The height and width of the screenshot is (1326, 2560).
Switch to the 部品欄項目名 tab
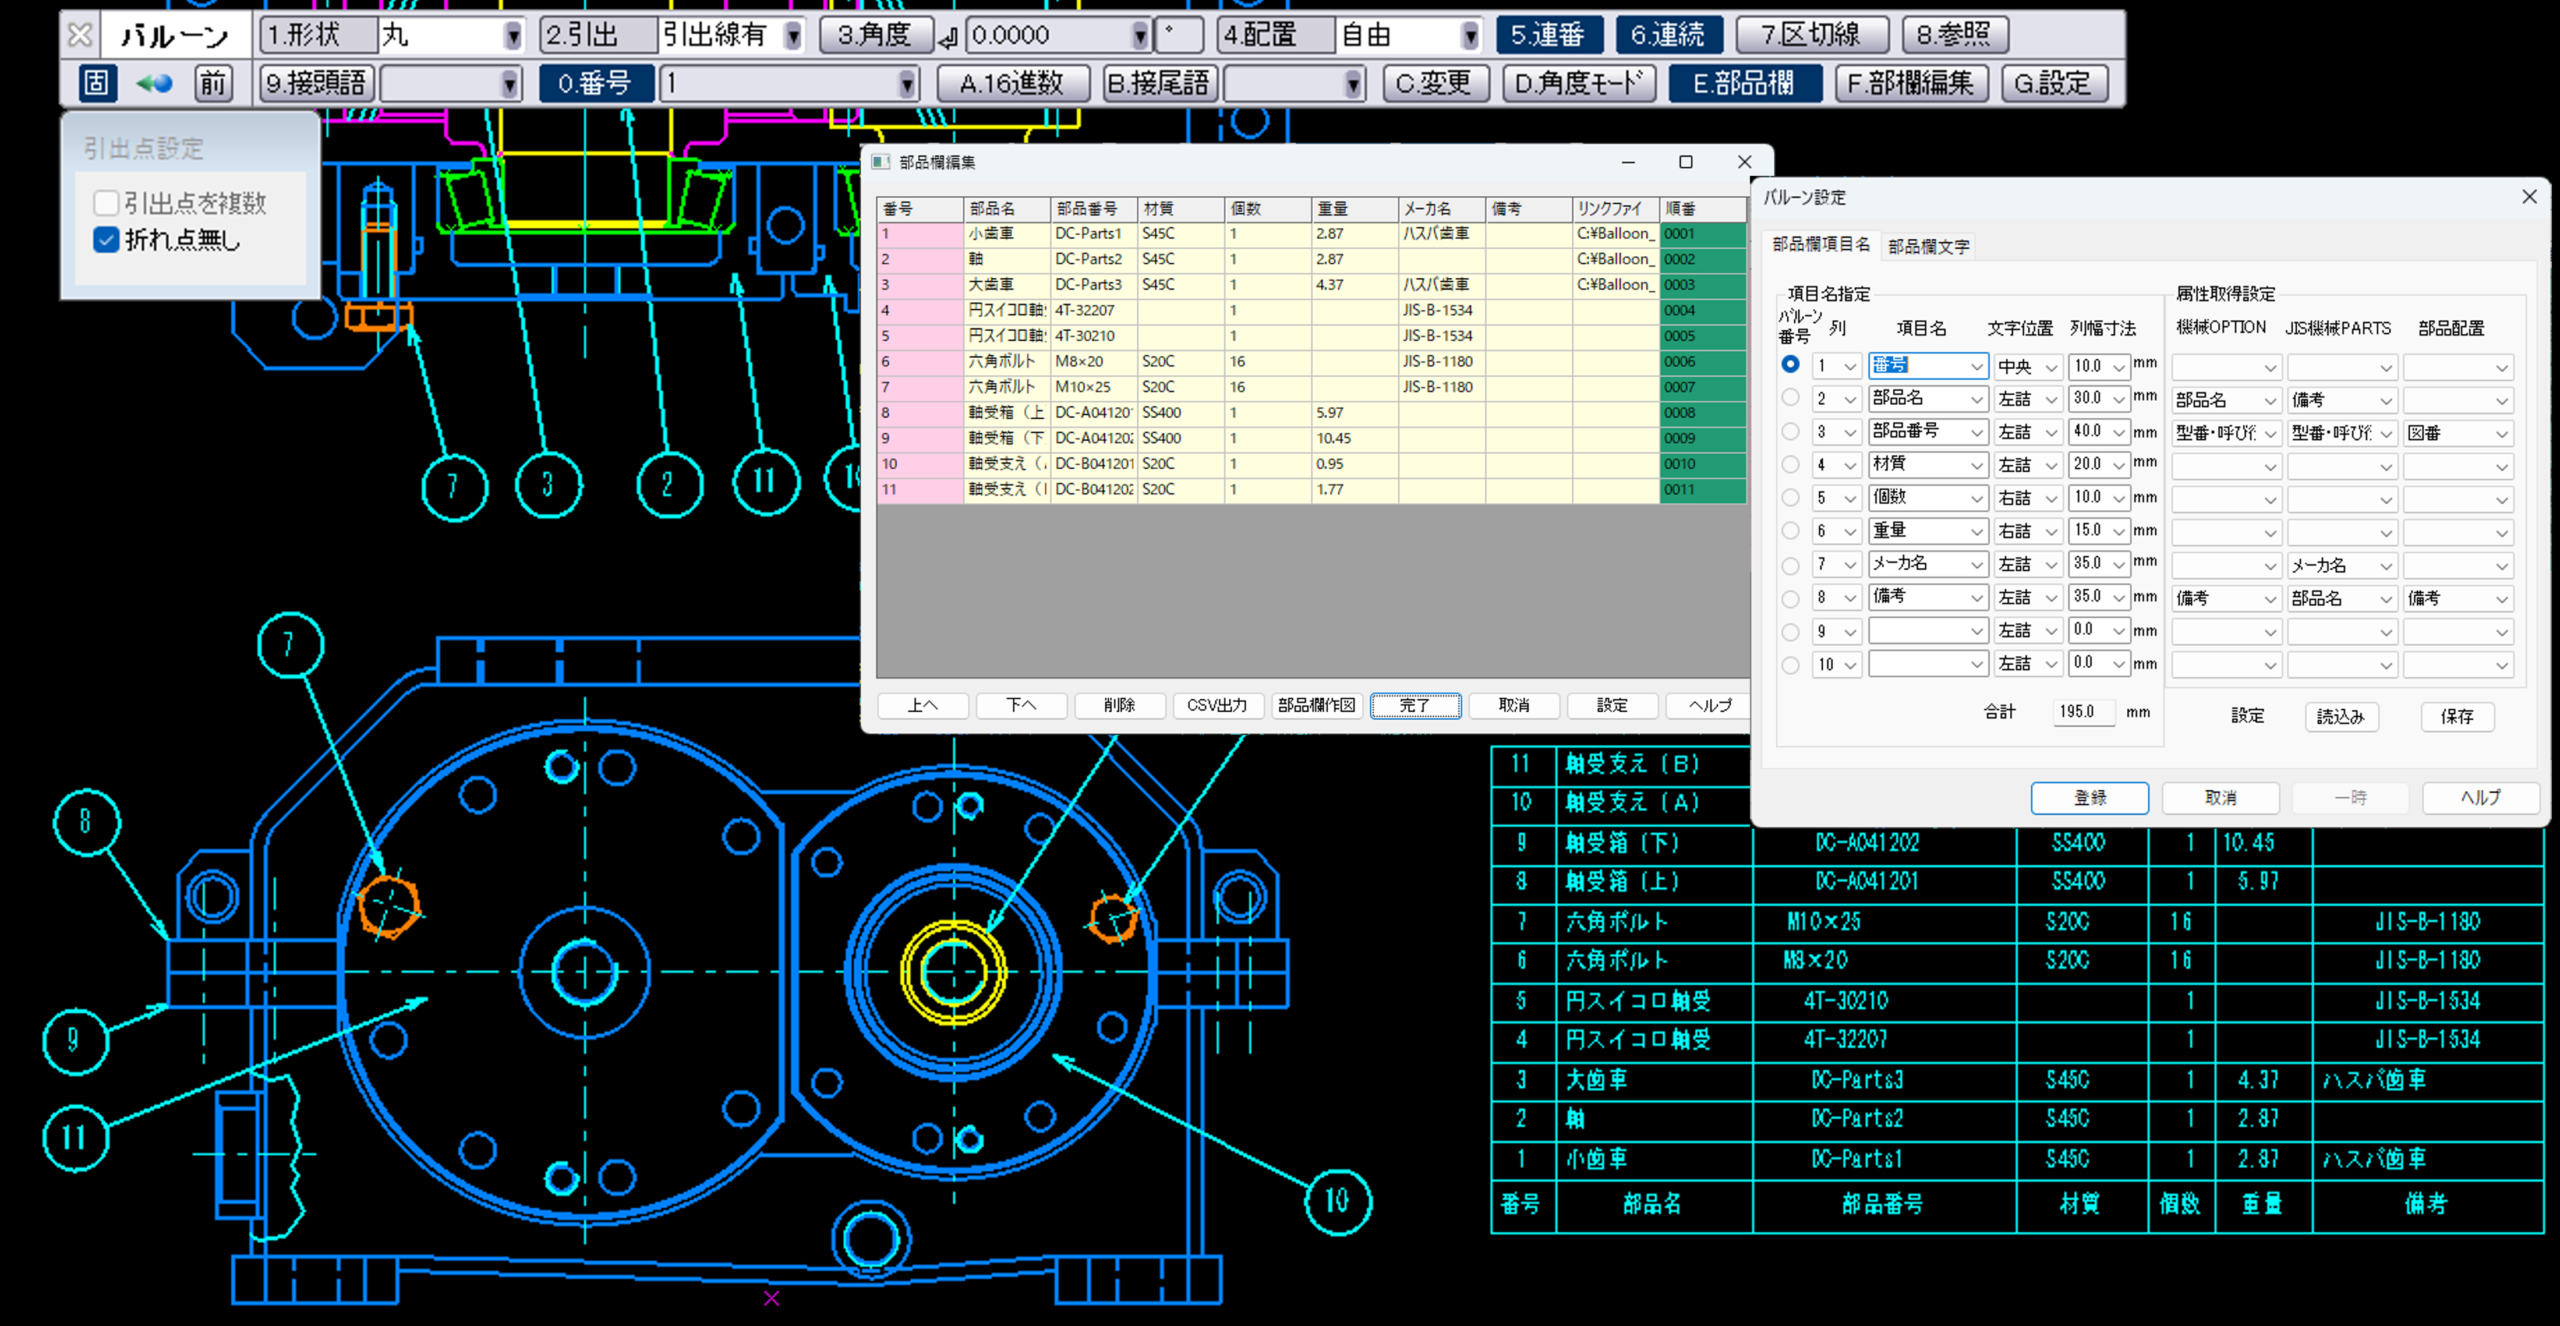1821,244
